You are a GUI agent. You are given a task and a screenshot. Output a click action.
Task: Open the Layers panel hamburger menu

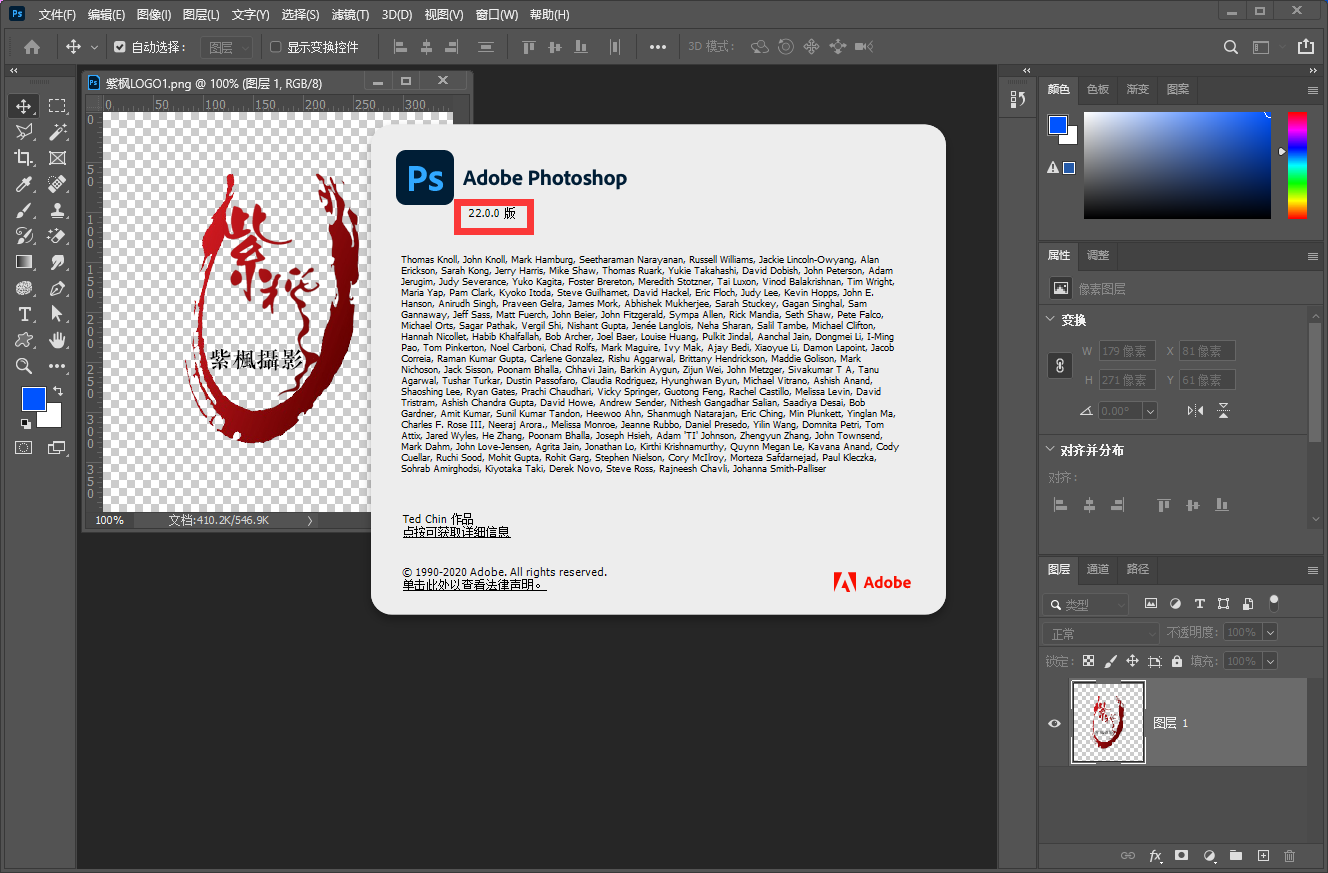tap(1313, 569)
